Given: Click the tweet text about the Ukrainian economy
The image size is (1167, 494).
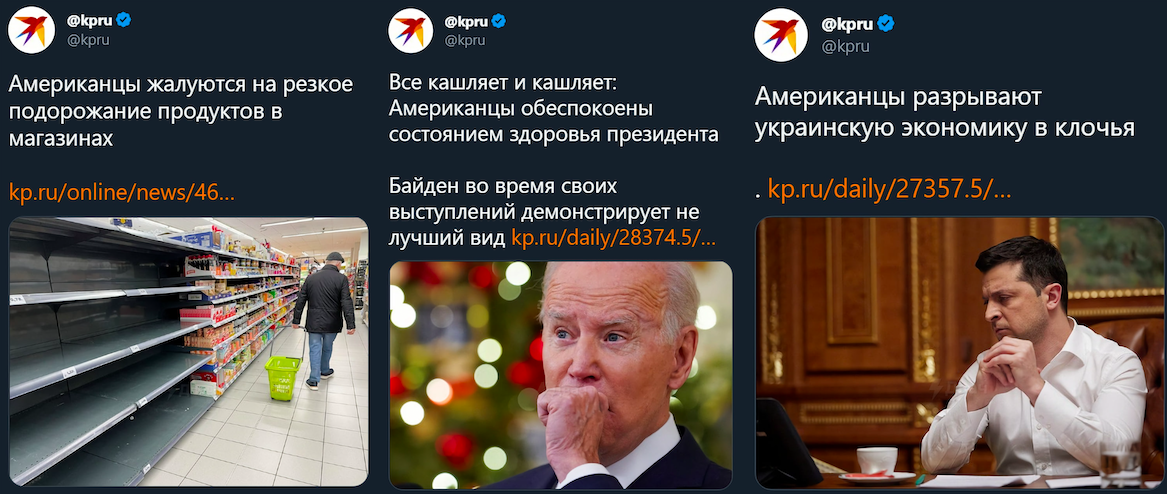Looking at the screenshot, I should pos(944,112).
